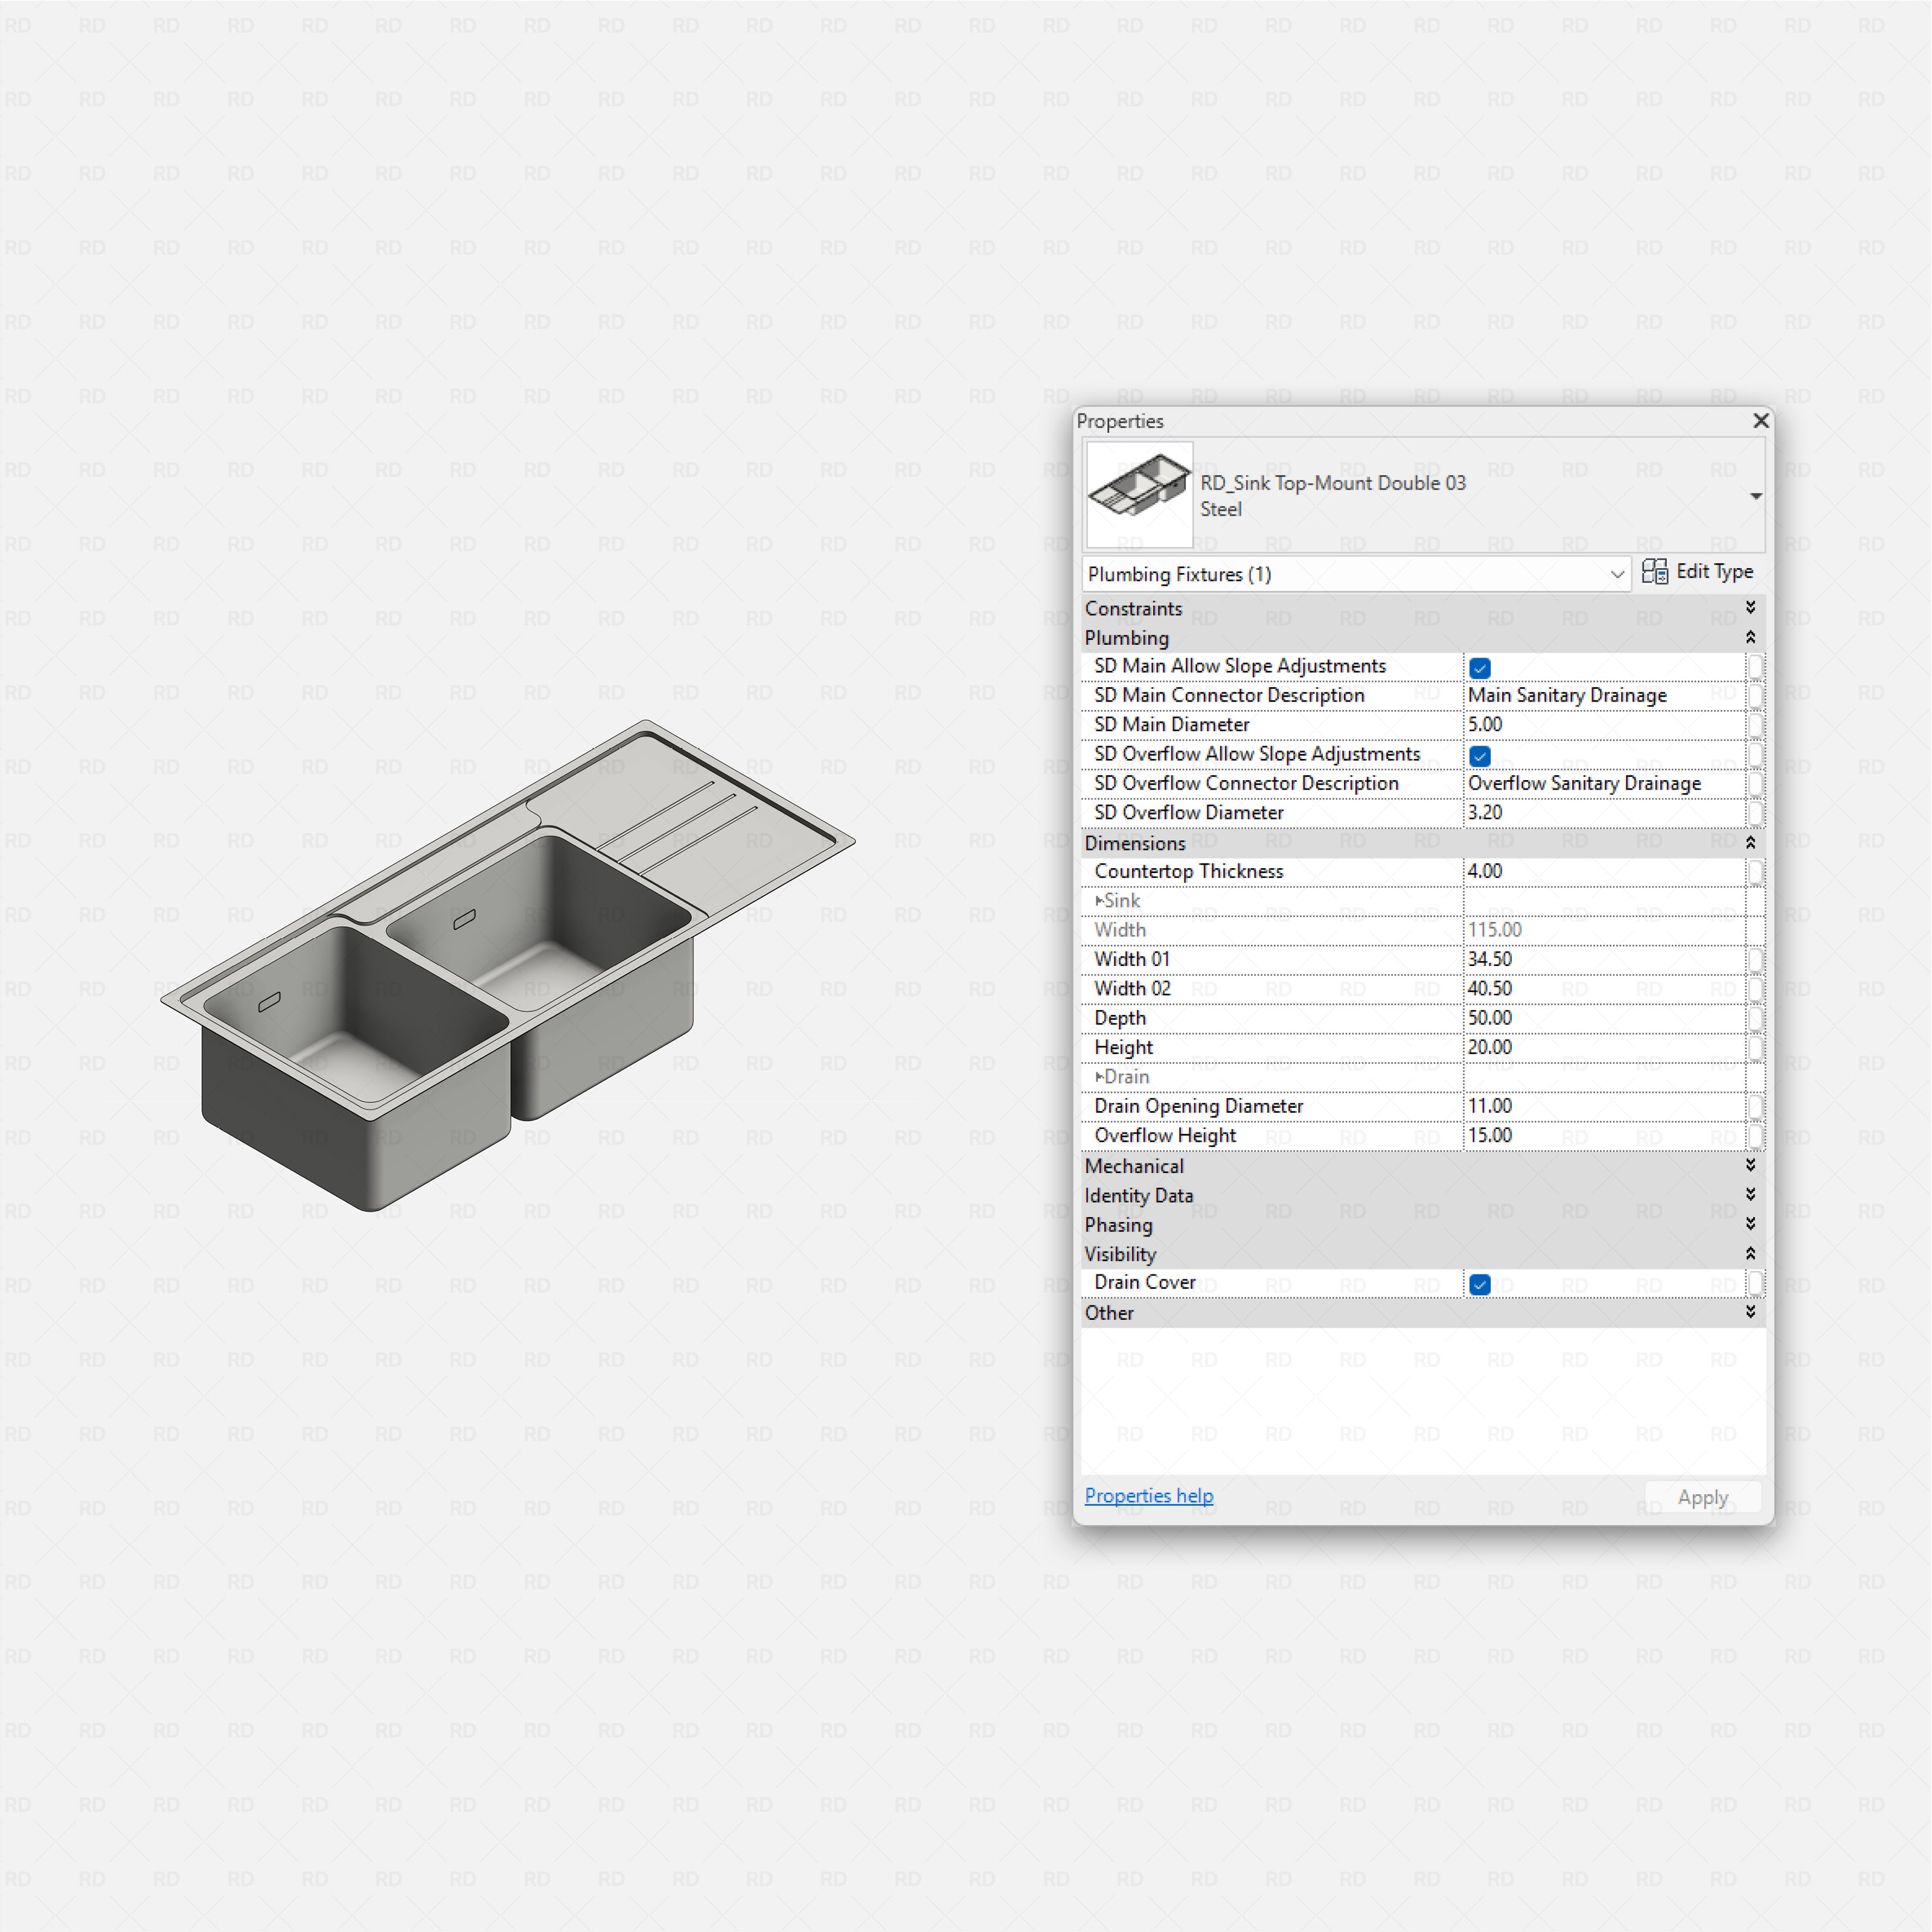
Task: Expand the Constraints section
Action: [1751, 607]
